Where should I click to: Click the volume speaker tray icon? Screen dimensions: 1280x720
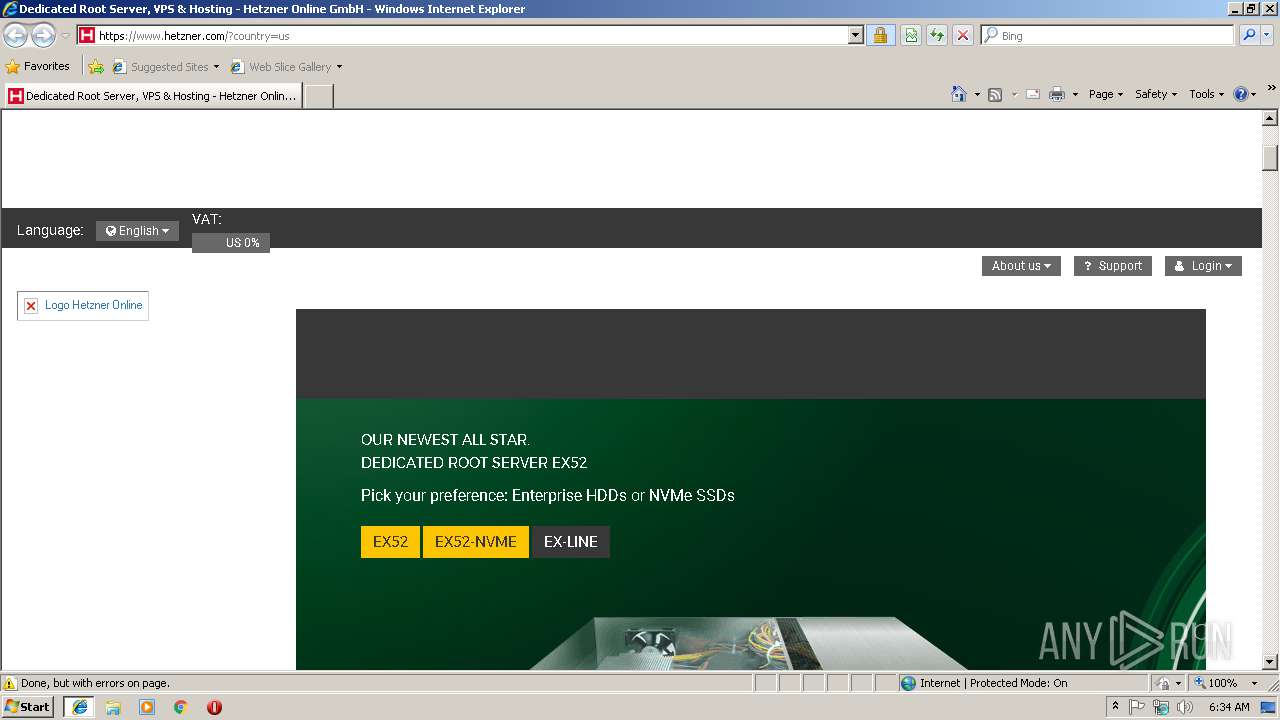1185,707
